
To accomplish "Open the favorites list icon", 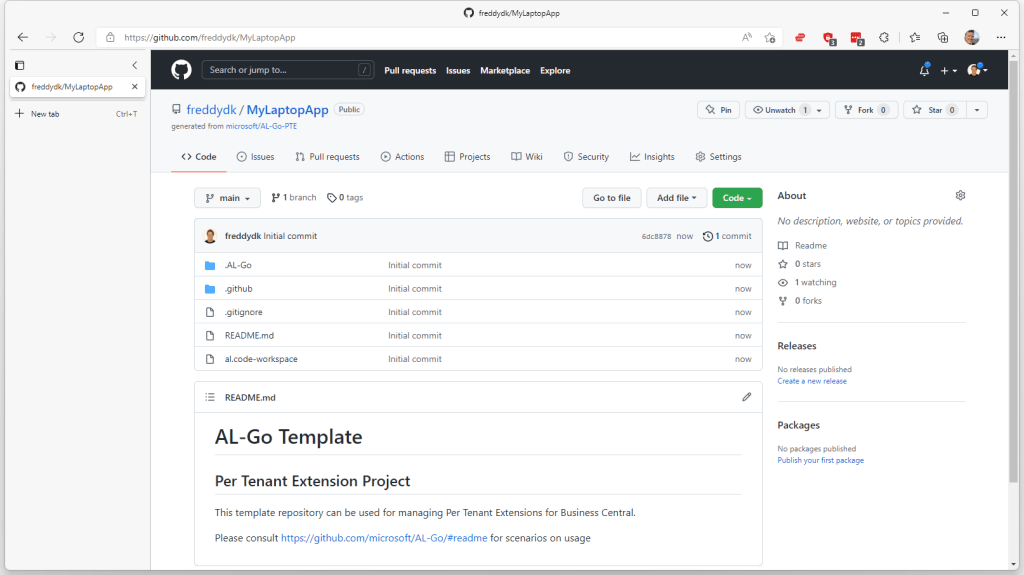I will 914,37.
